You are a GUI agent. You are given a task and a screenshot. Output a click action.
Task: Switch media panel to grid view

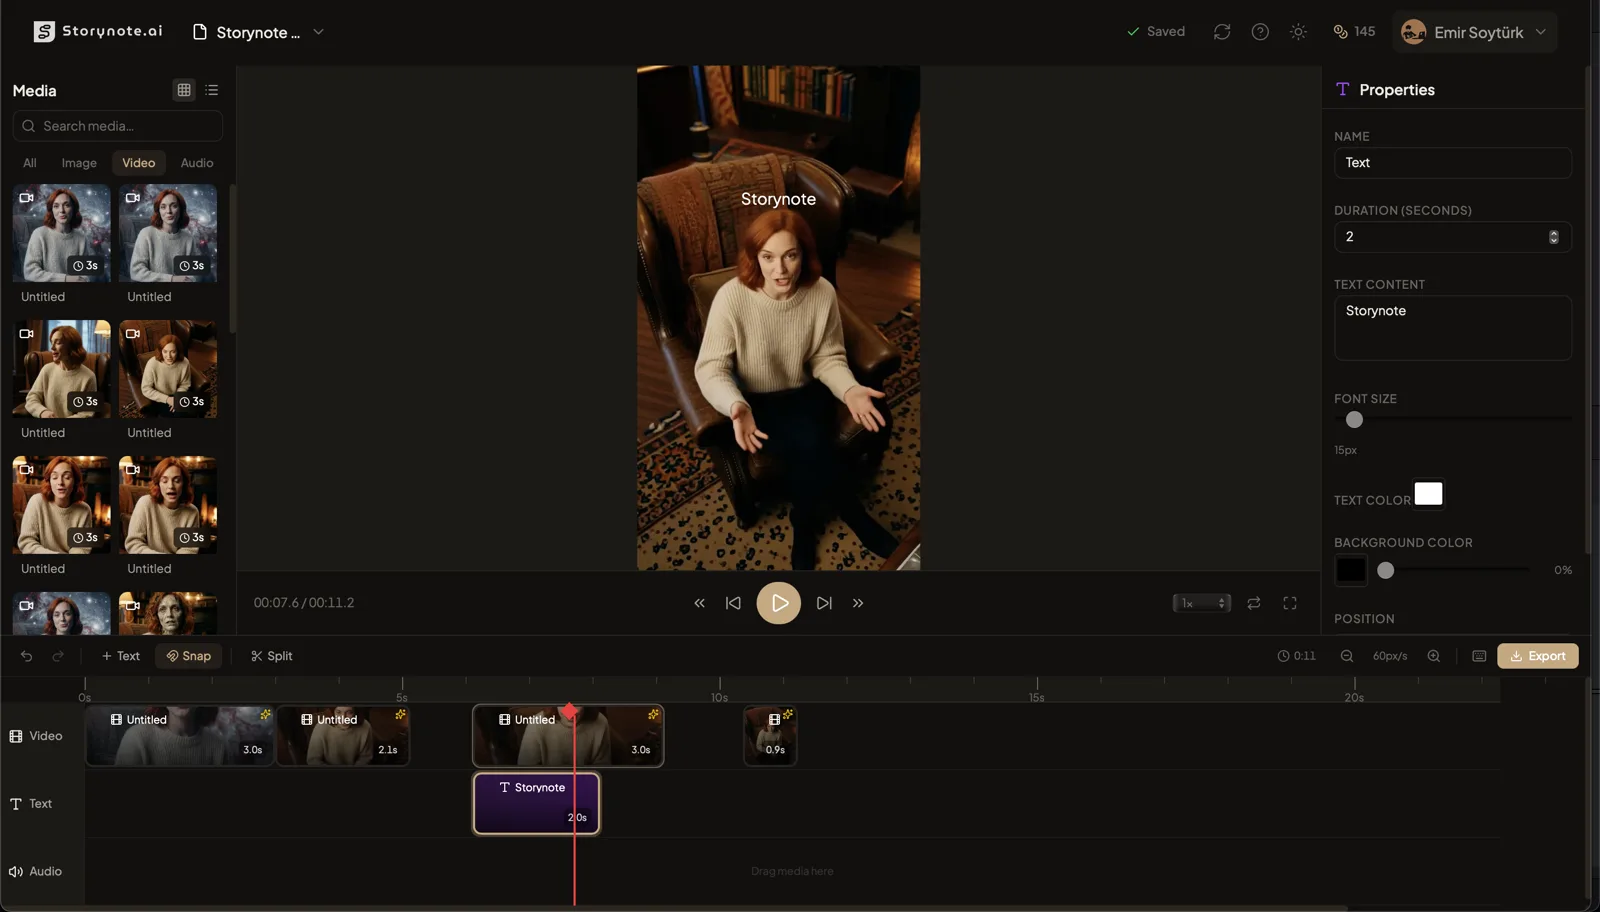click(183, 89)
